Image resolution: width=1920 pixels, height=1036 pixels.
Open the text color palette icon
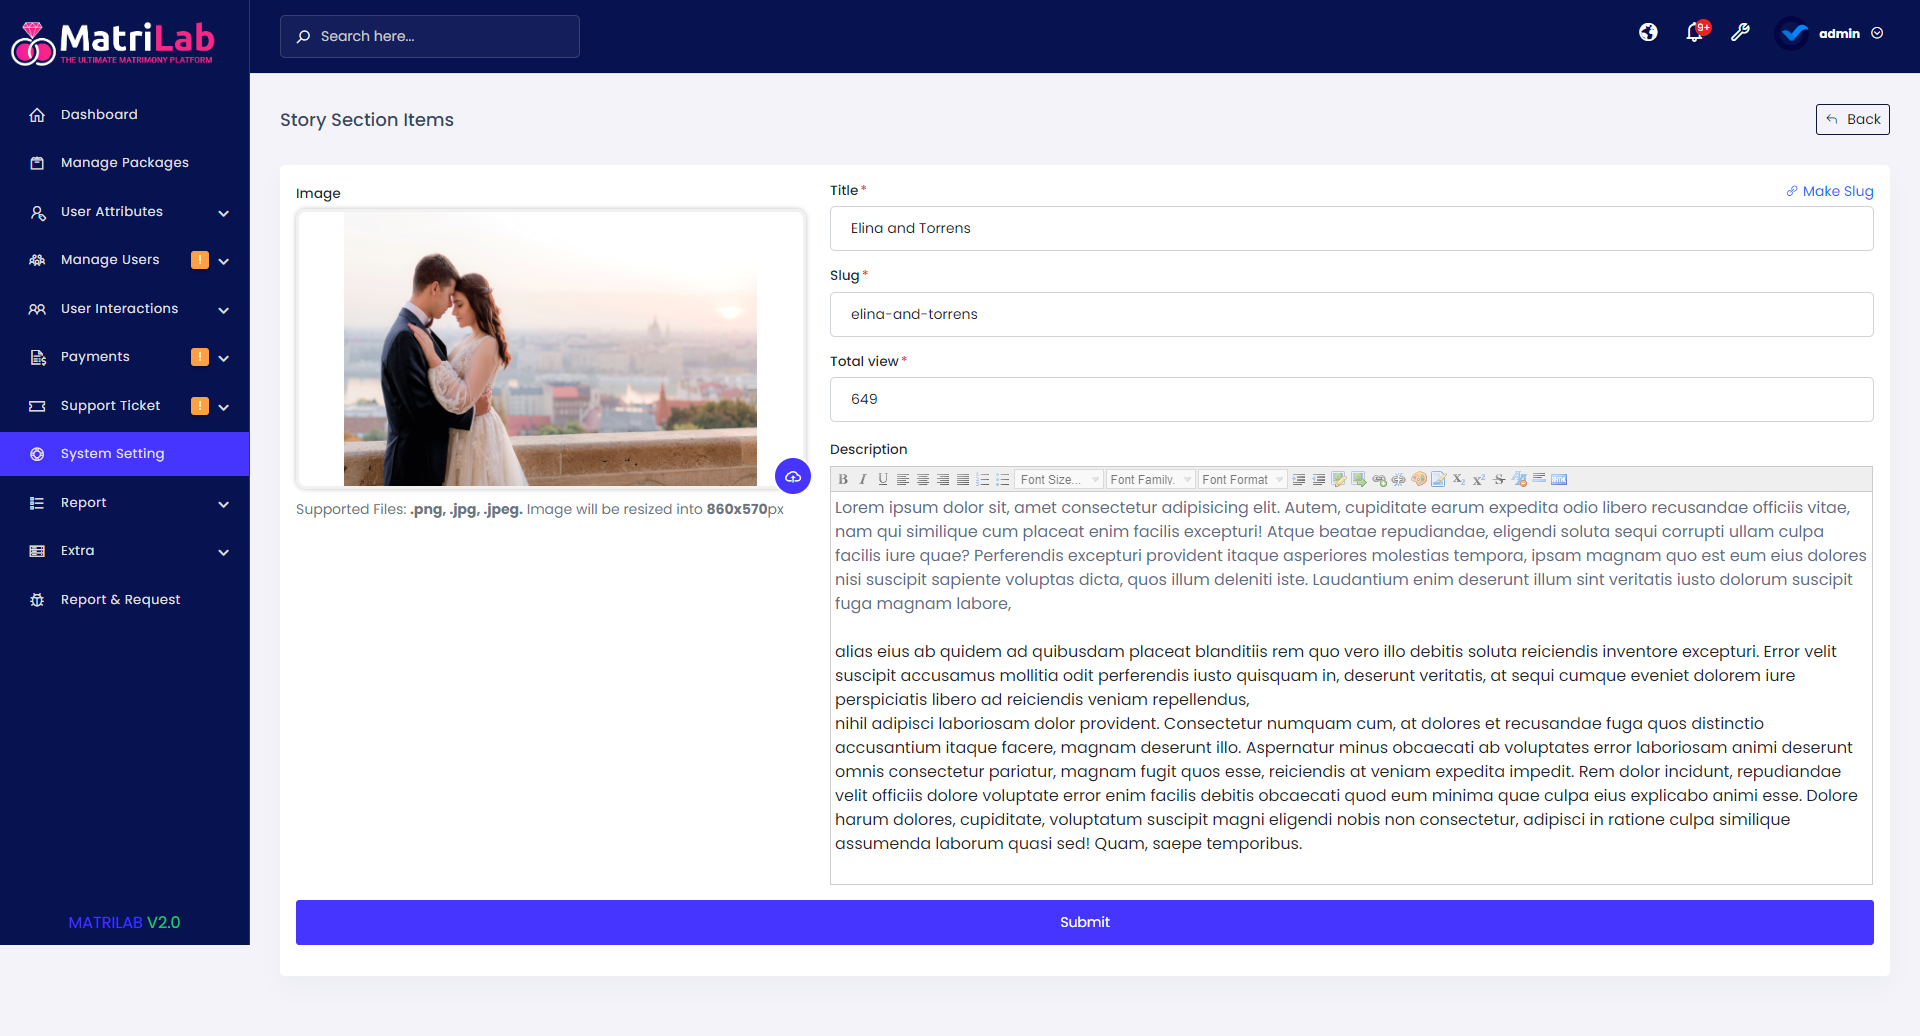[x=1418, y=479]
